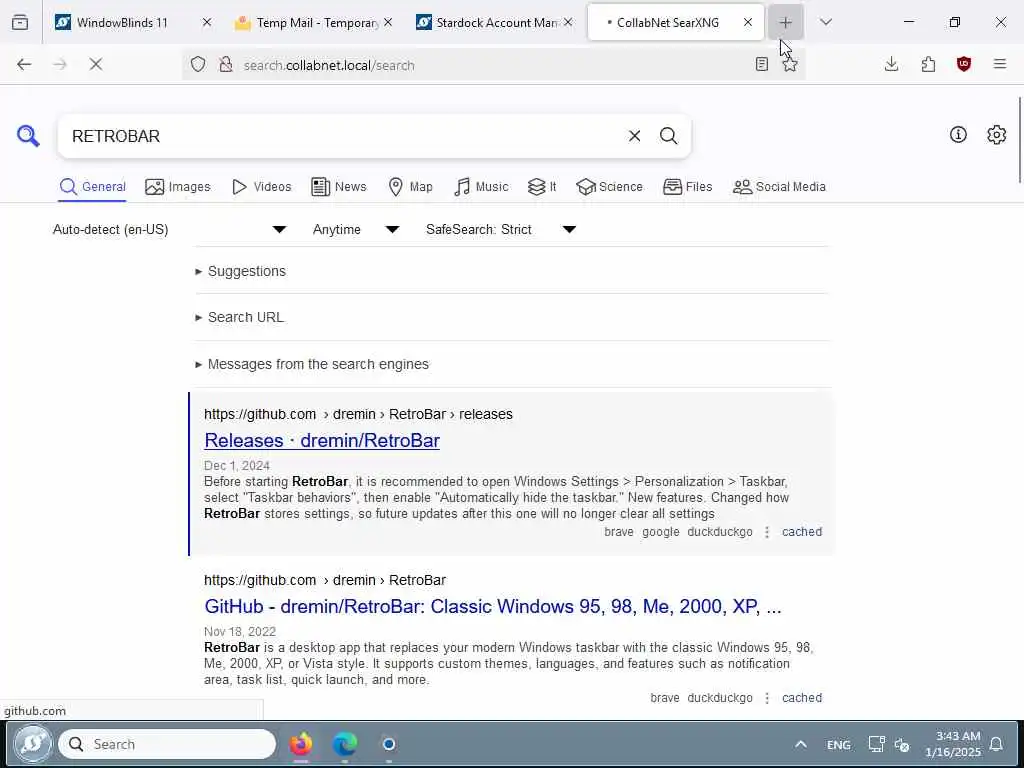Open the clock showing 3:43 AM
Image resolution: width=1024 pixels, height=768 pixels.
(x=953, y=744)
